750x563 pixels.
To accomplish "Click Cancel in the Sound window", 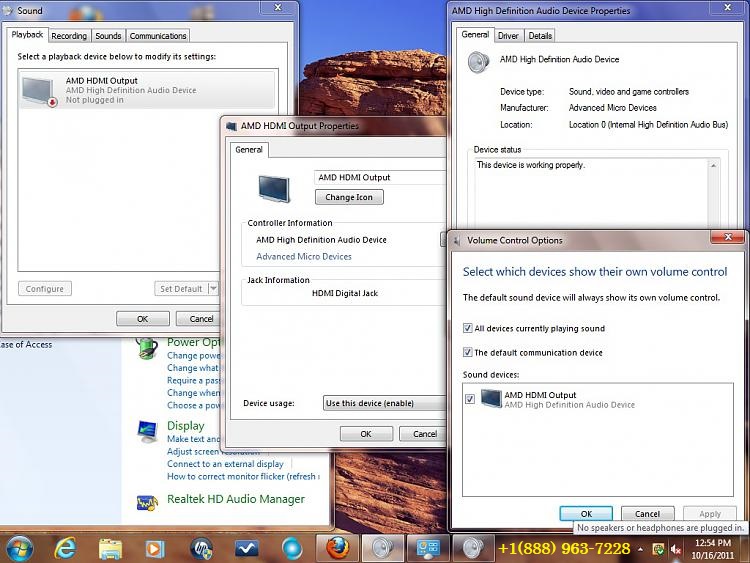I will pos(200,319).
